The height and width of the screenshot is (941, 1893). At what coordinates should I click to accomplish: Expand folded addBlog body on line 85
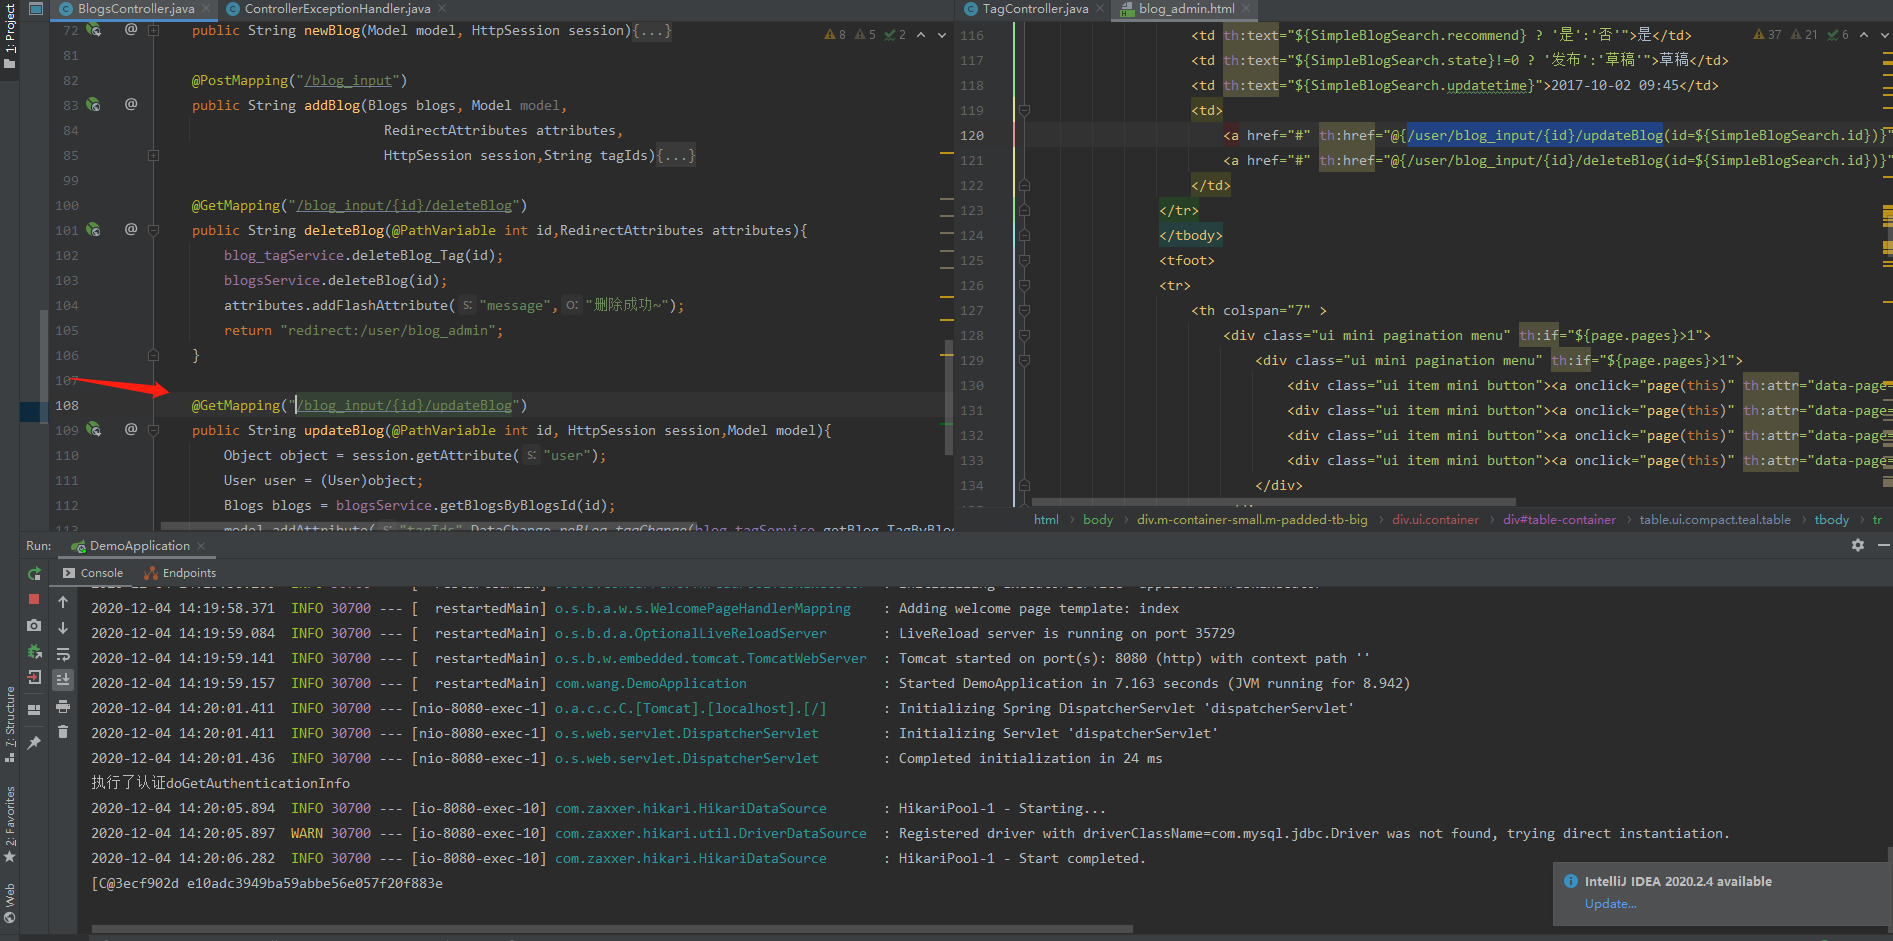(x=153, y=155)
